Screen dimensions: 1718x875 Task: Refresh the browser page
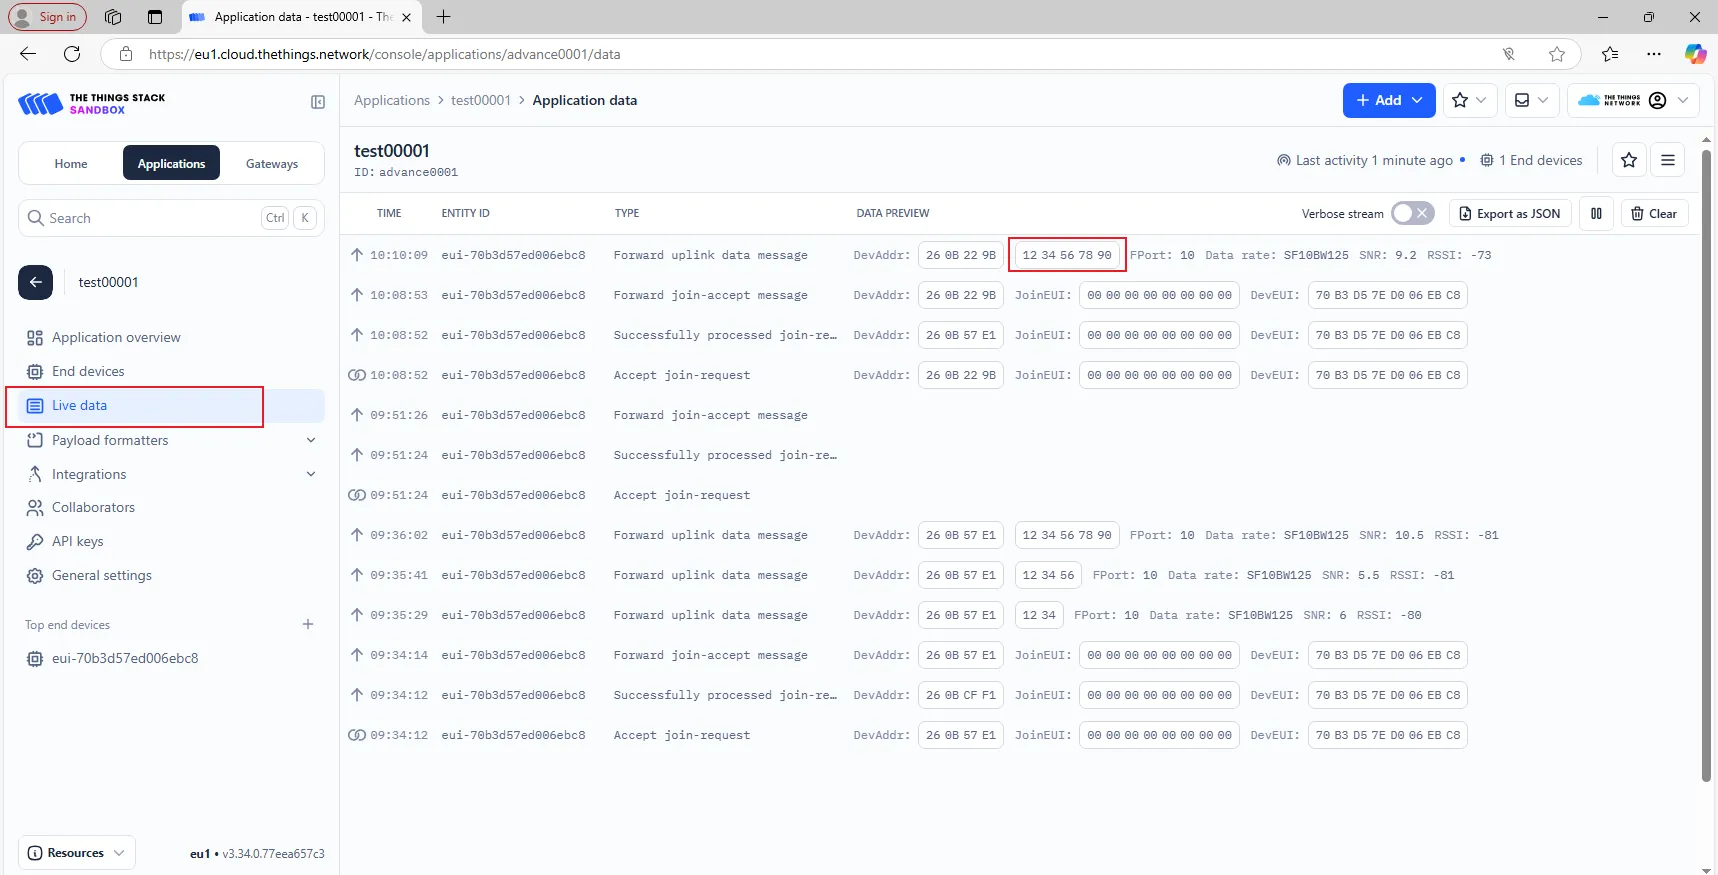pyautogui.click(x=72, y=54)
